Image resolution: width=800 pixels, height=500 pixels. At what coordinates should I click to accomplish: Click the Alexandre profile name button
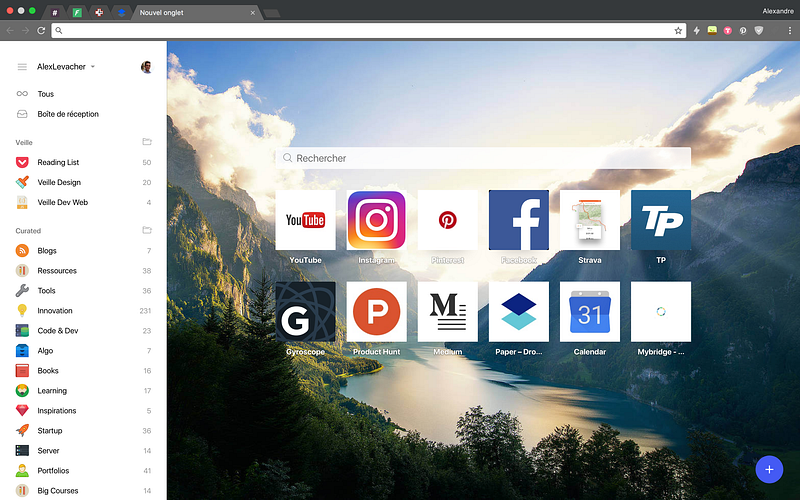(778, 11)
